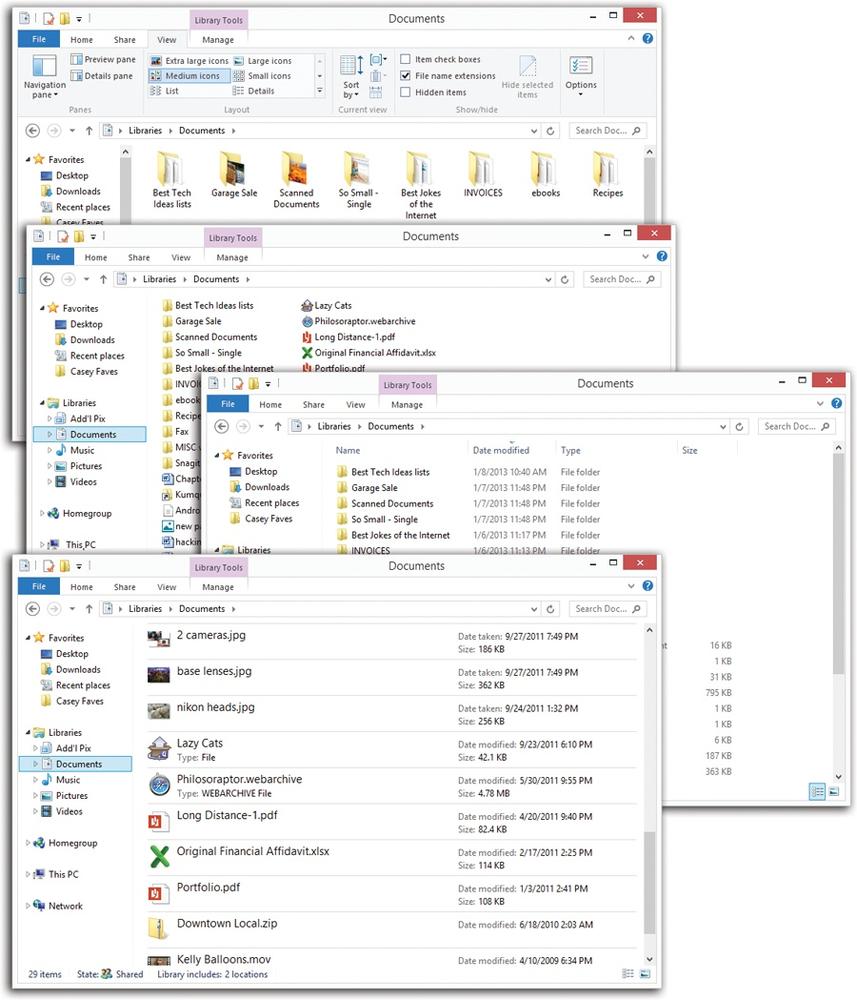857x1000 pixels.
Task: Expand the Music library in the second window
Action: [50, 450]
